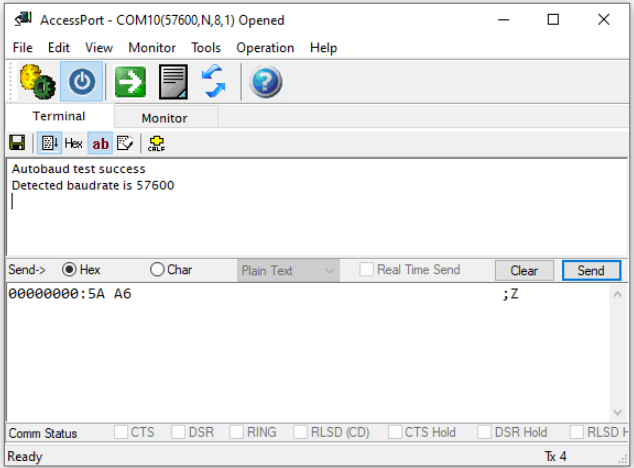Open the Edit menu

pyautogui.click(x=59, y=48)
